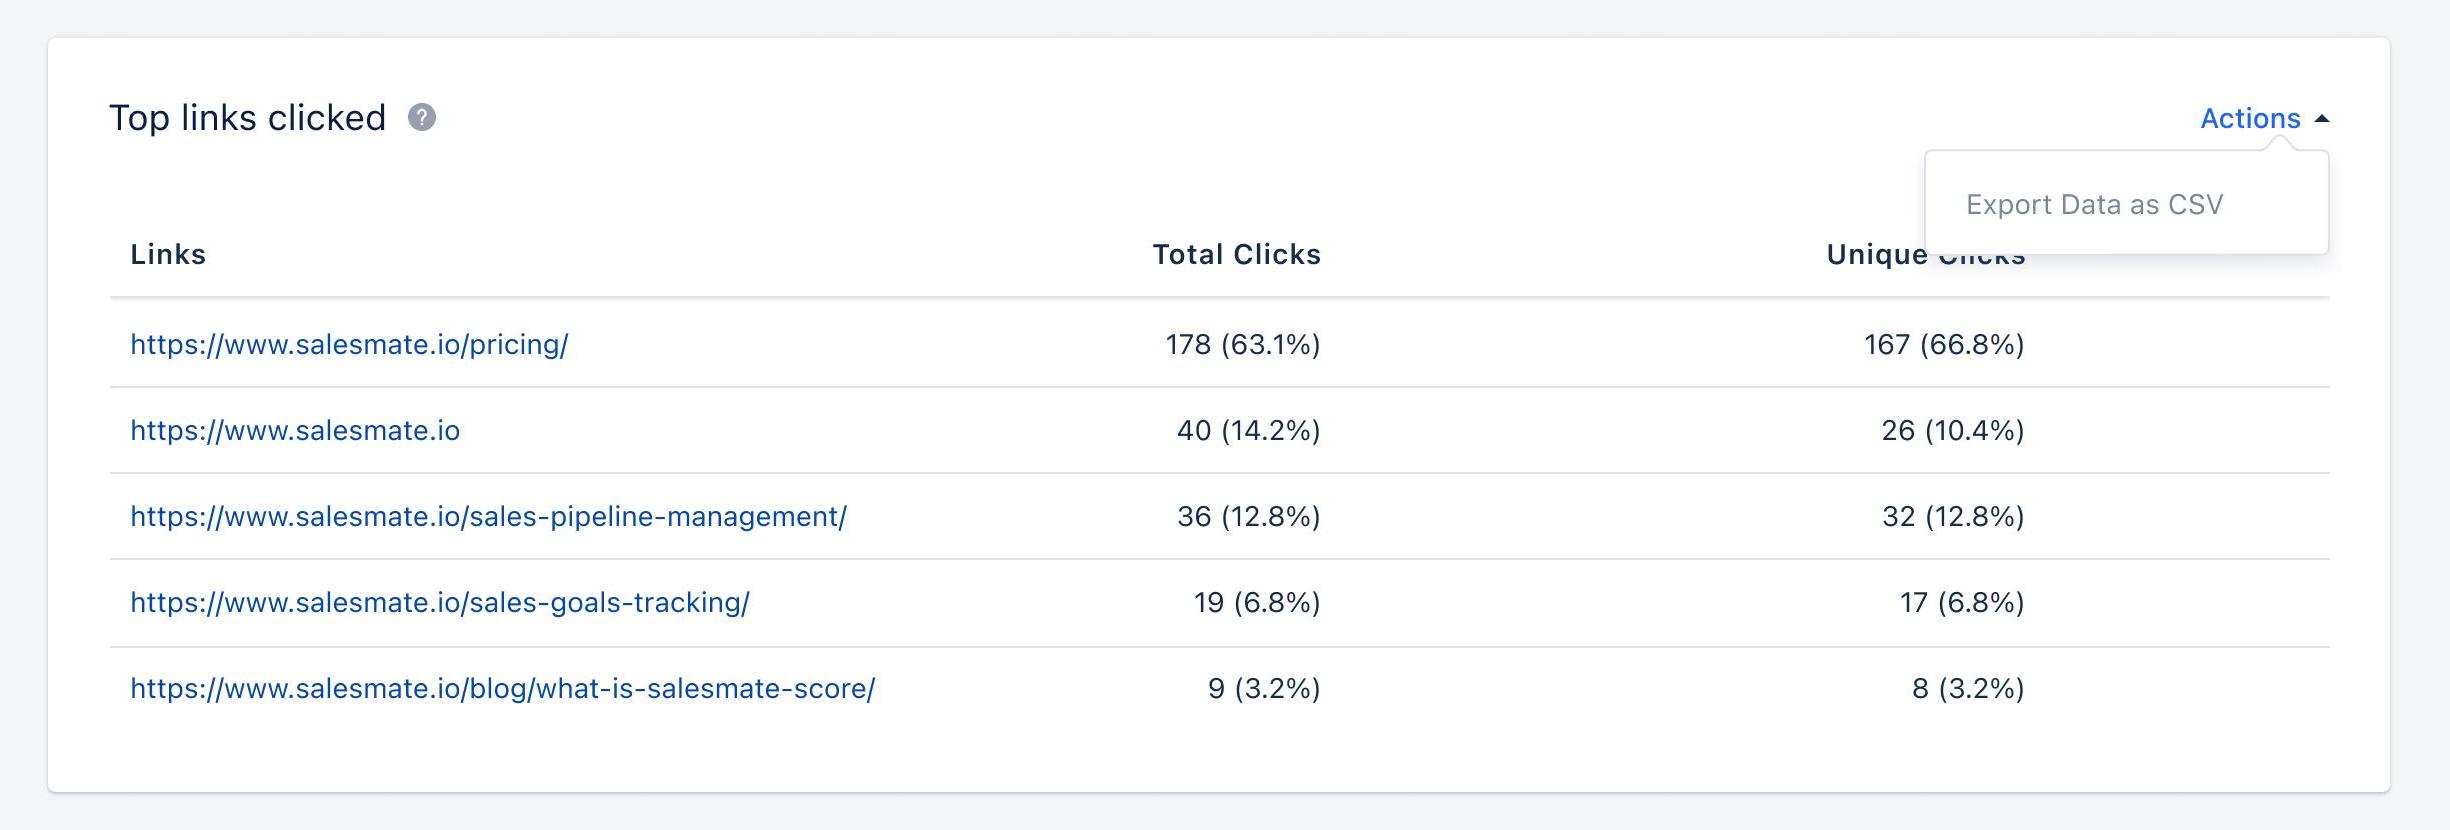Click the Unique Clicks column header

[1926, 254]
